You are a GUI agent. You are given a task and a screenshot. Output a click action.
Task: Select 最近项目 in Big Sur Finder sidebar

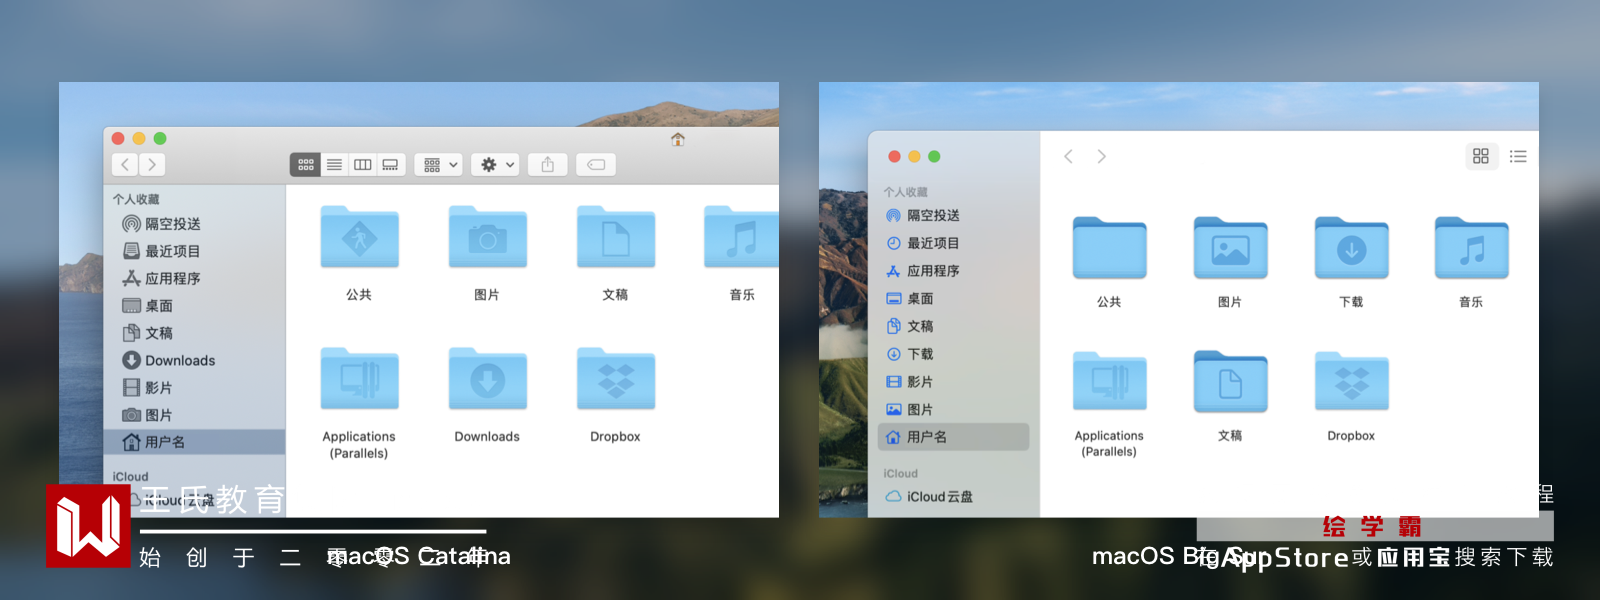(x=923, y=243)
